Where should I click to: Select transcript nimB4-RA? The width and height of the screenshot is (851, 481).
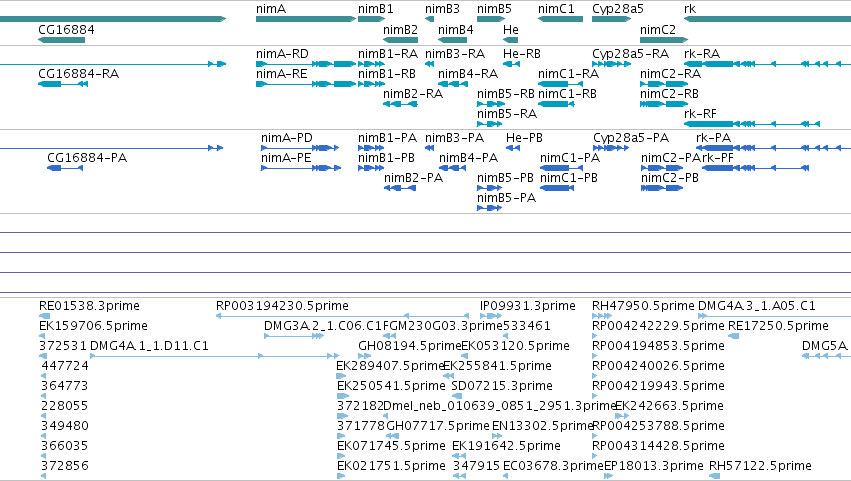pyautogui.click(x=453, y=84)
